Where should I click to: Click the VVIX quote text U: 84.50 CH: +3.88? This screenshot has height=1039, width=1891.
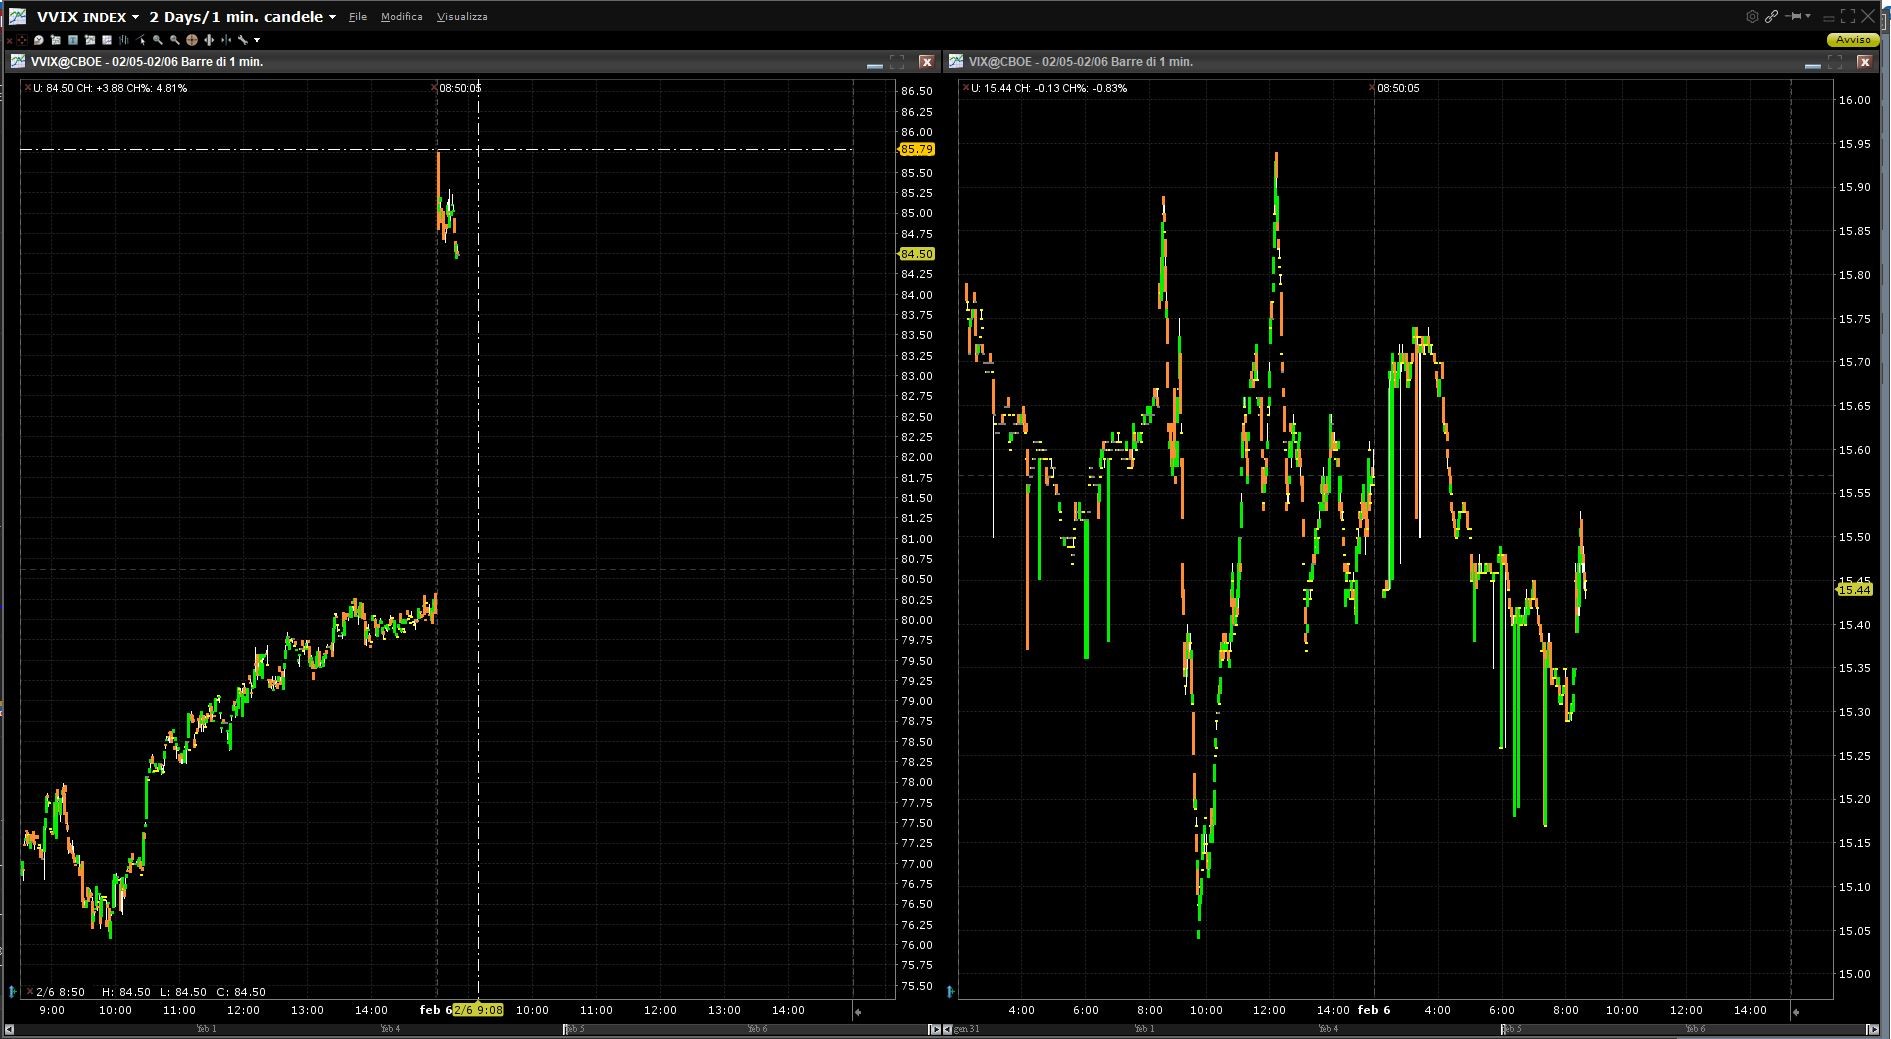pos(110,88)
